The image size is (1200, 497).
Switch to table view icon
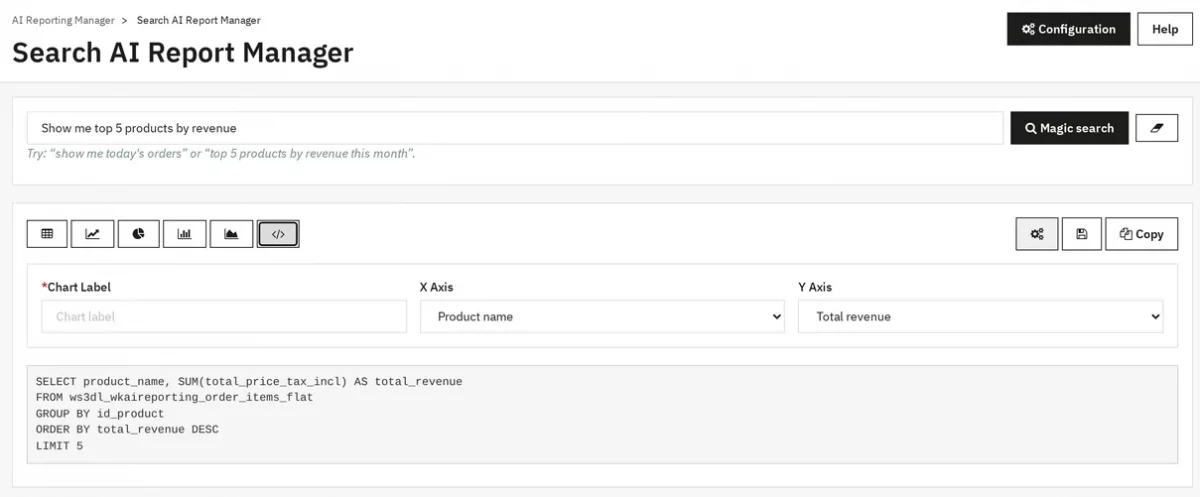[47, 234]
